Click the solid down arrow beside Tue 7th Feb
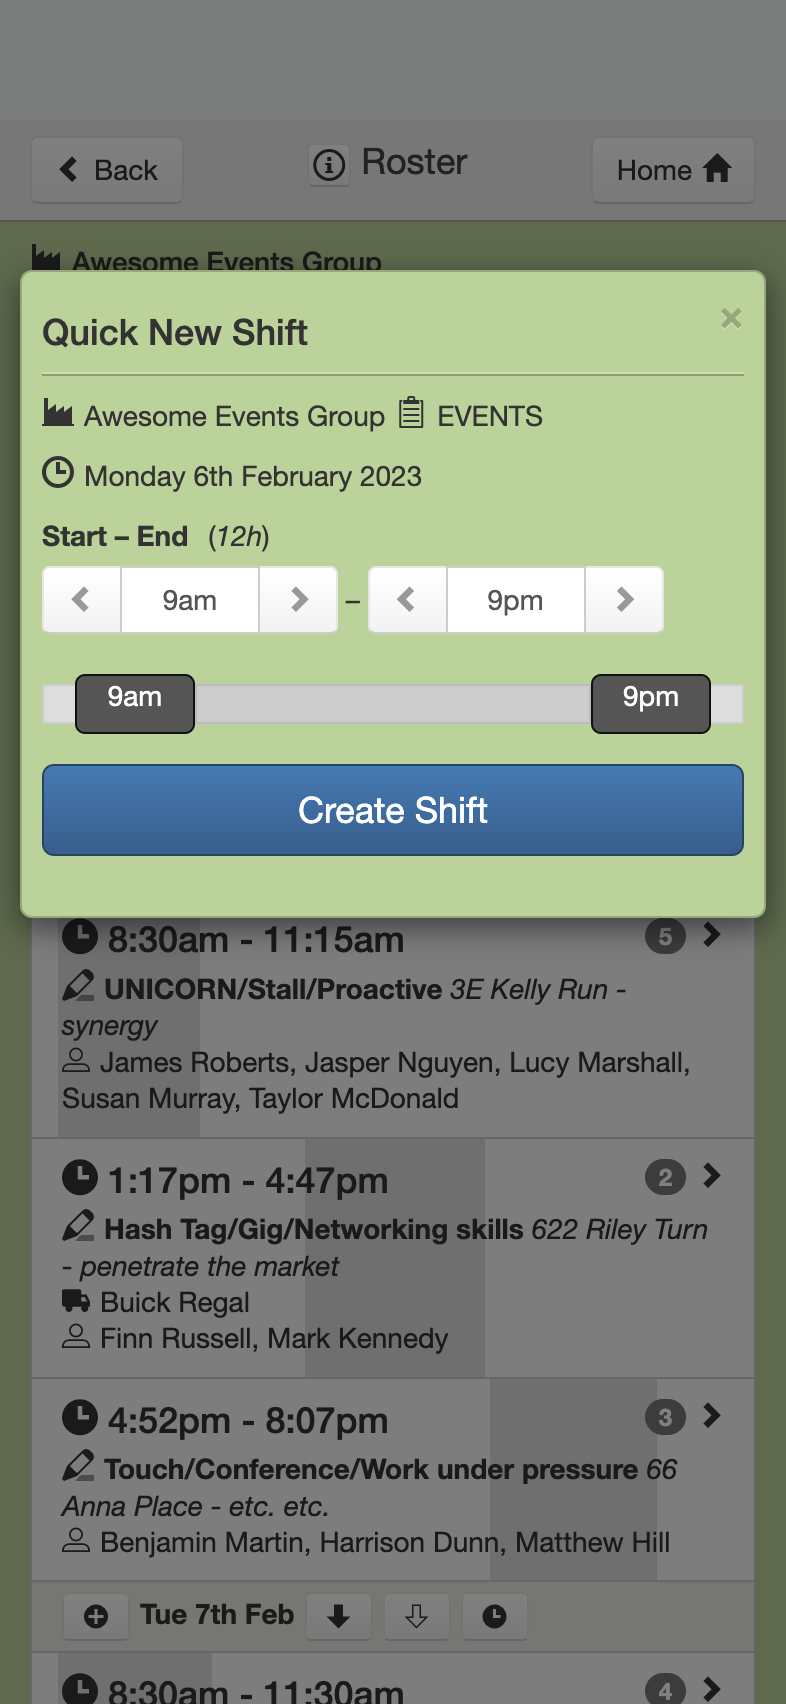The image size is (786, 1704). click(x=339, y=1616)
